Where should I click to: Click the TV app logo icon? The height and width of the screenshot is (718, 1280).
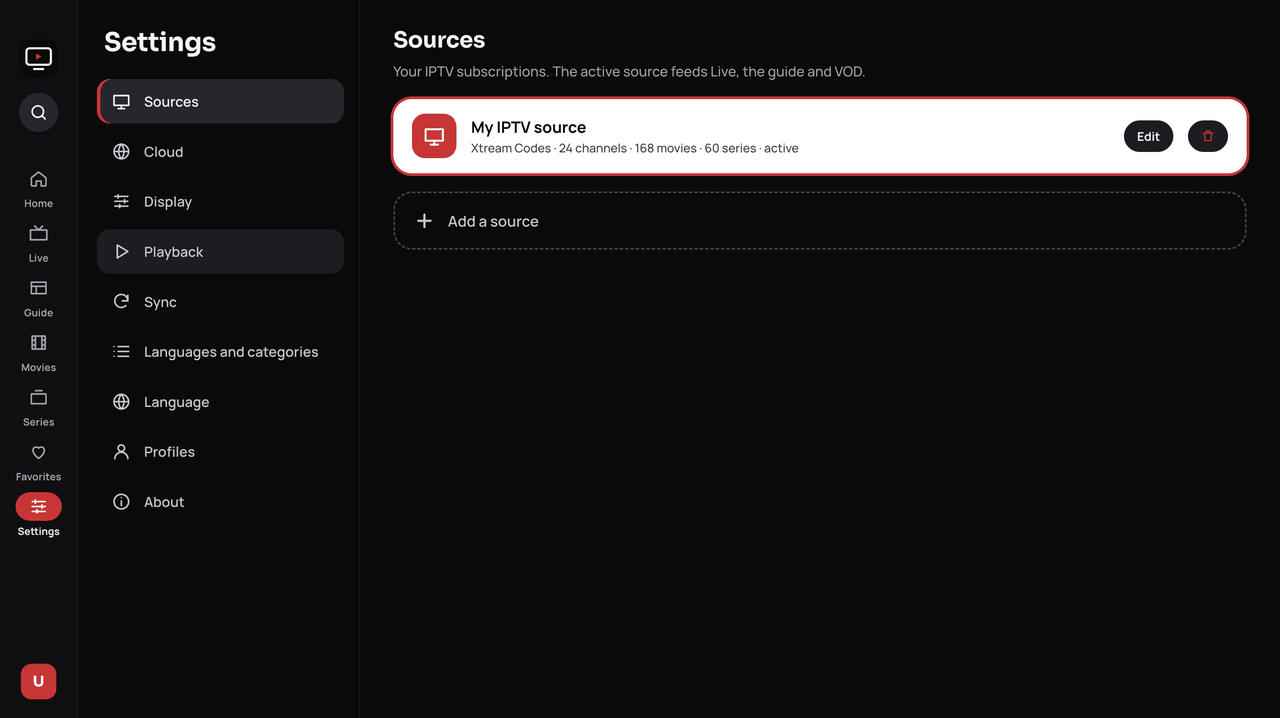click(x=38, y=58)
